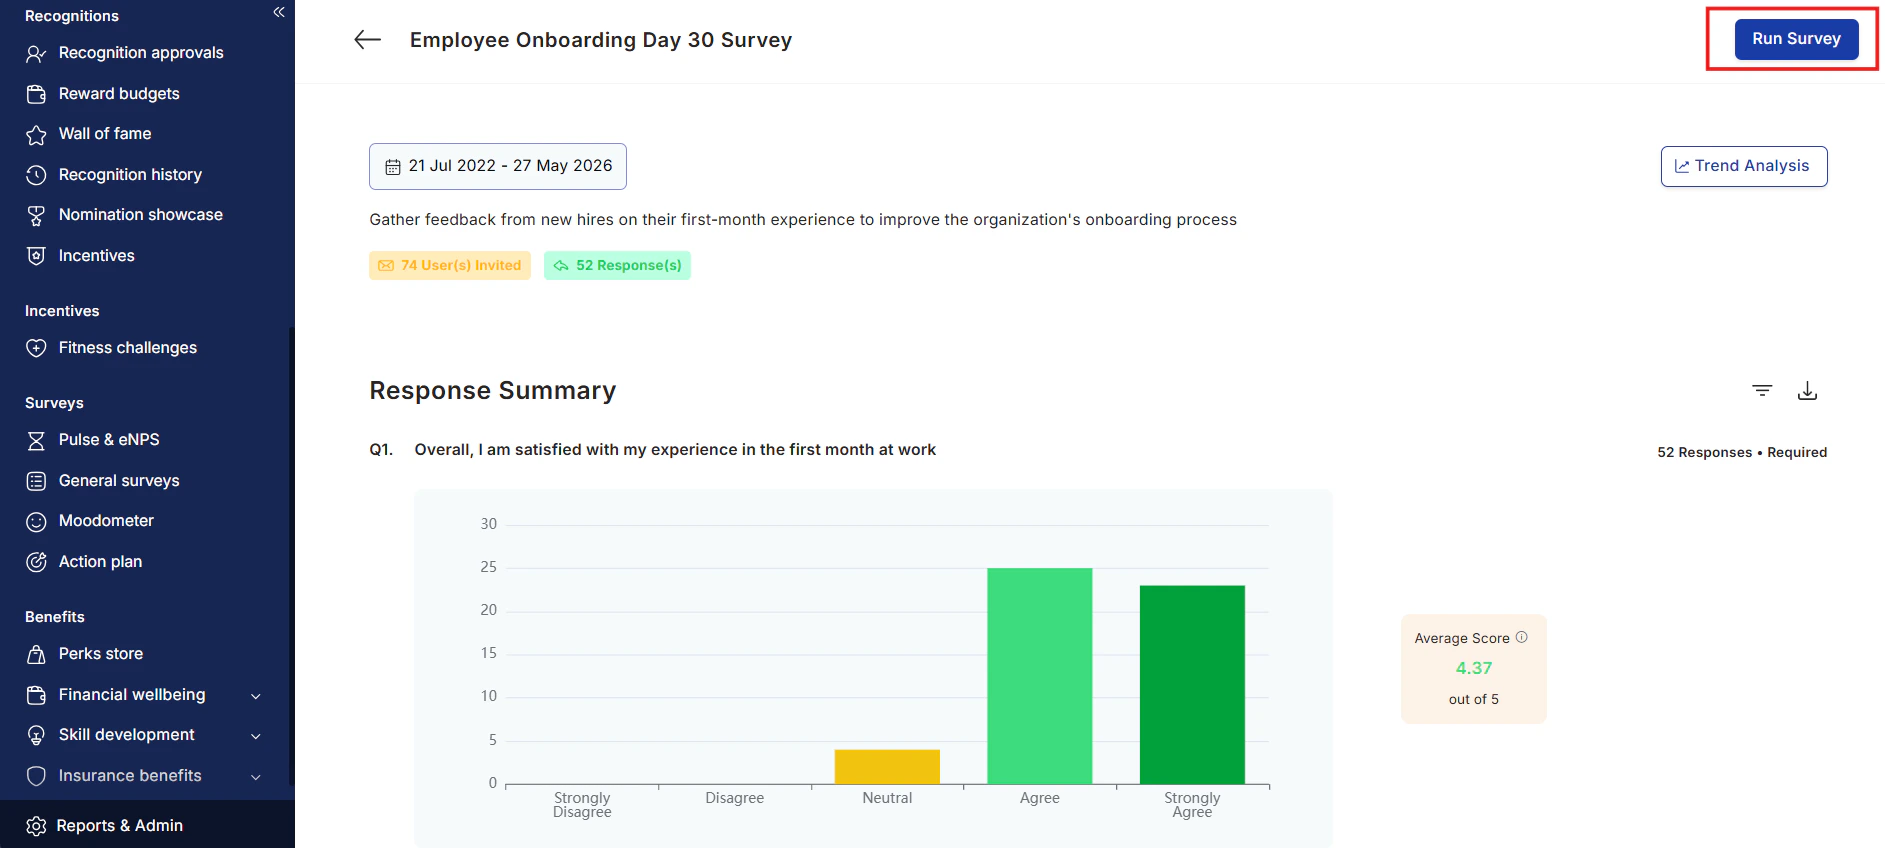This screenshot has height=848, width=1885.
Task: Click the General surveys list icon
Action: pyautogui.click(x=36, y=481)
